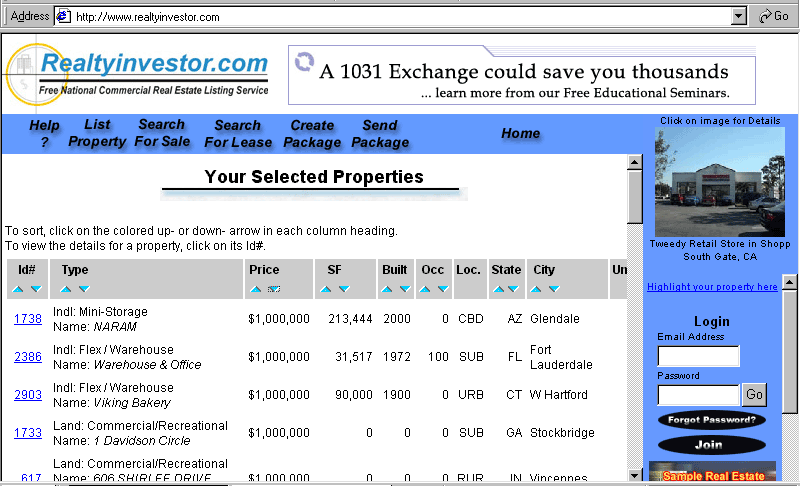This screenshot has width=800, height=486.
Task: Click the Internet Explorer page icon in address bar
Action: [63, 16]
